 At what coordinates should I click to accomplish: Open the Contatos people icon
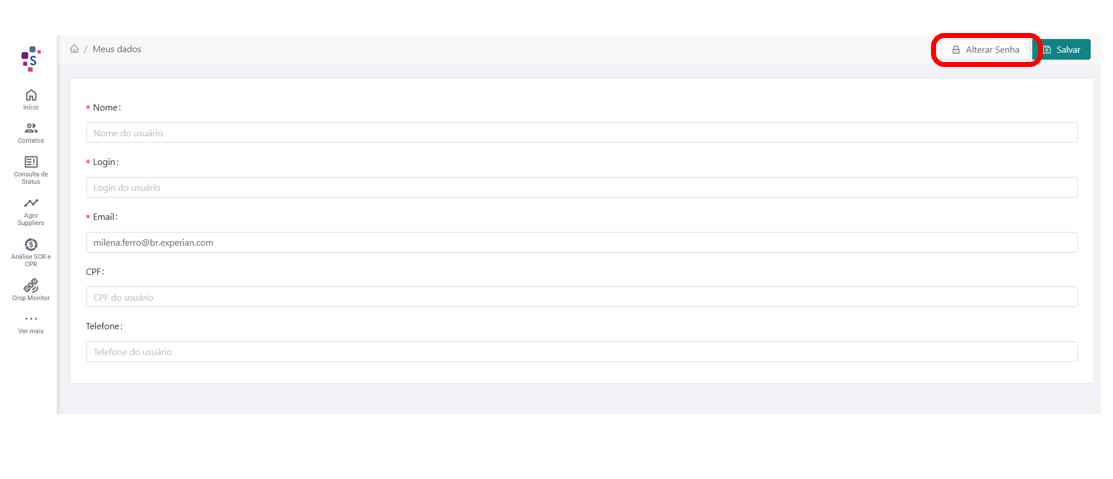click(31, 128)
